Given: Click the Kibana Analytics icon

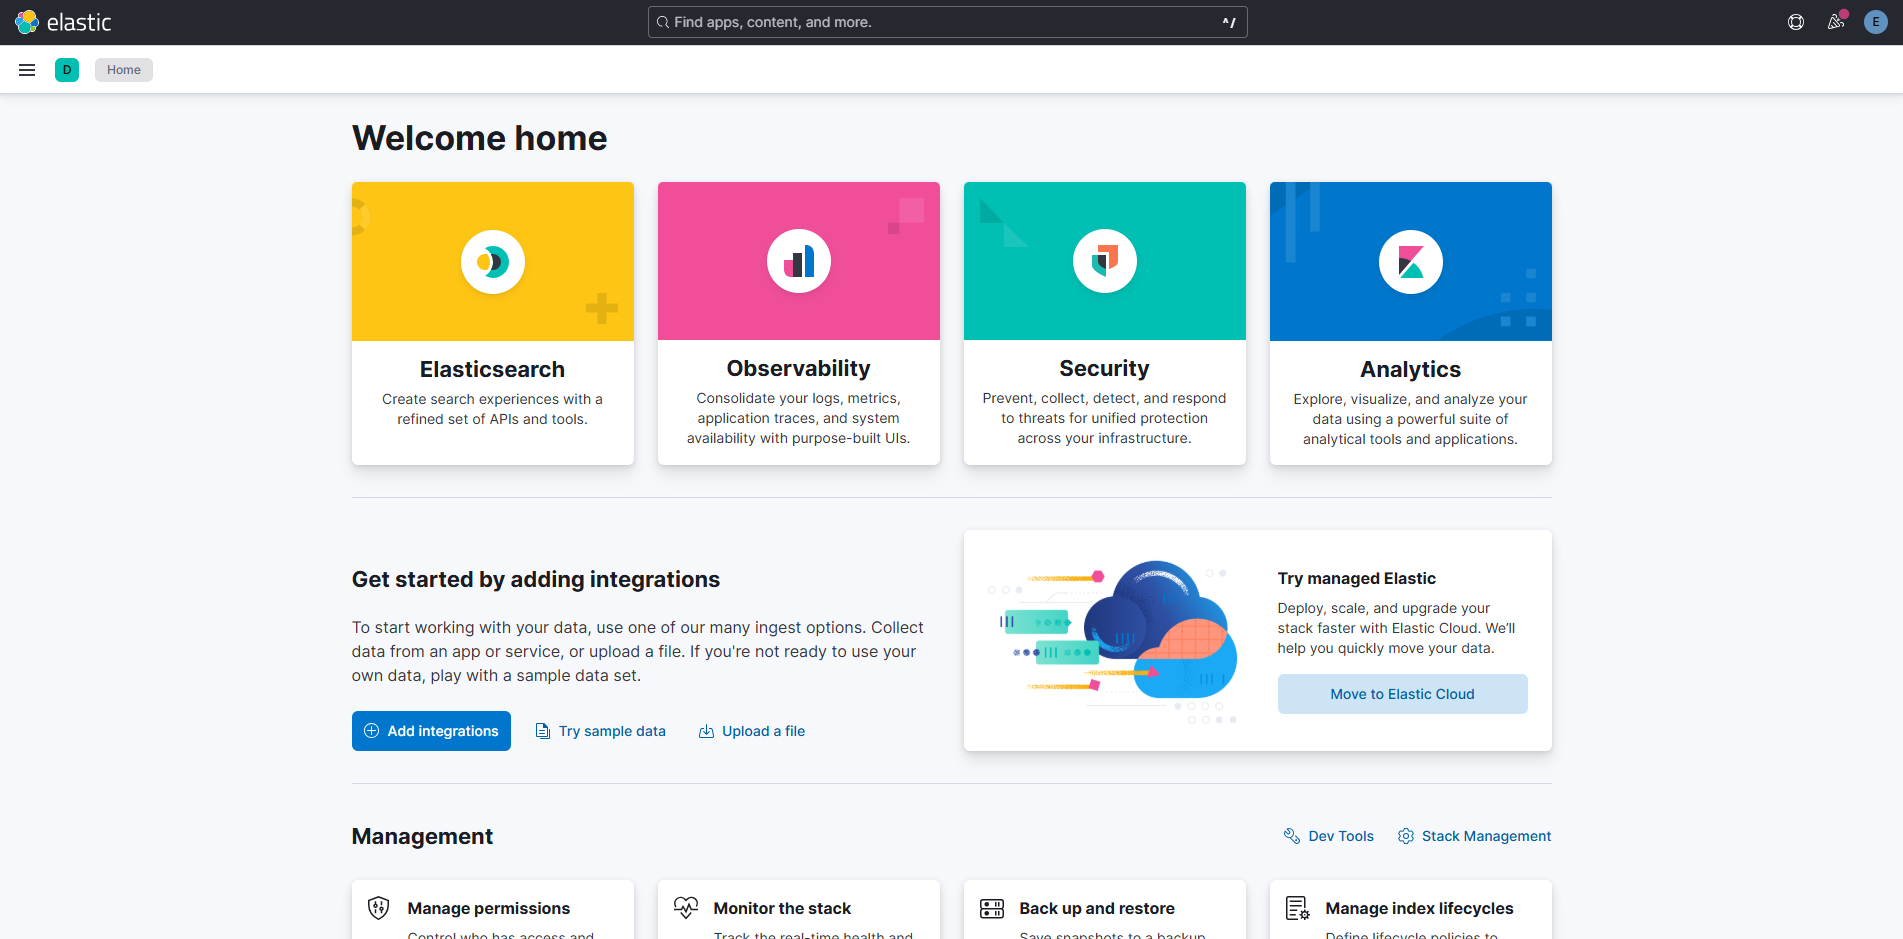Looking at the screenshot, I should [1410, 262].
